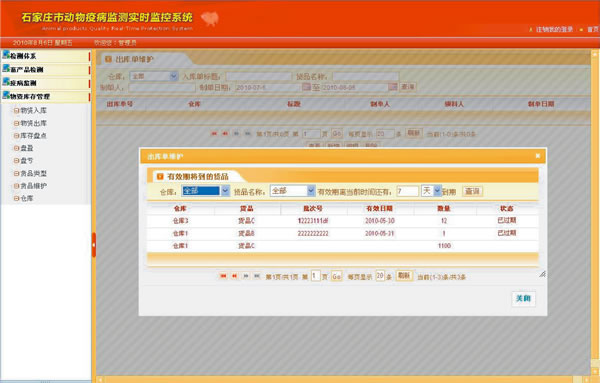This screenshot has height=383, width=600.
Task: Click the 关闭 button
Action: (523, 298)
